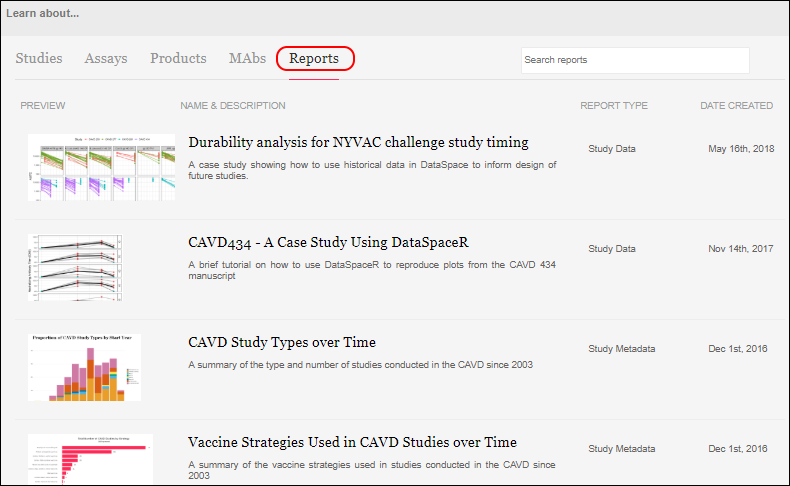Click the DATE CREATED column header
The width and height of the screenshot is (790, 486).
(737, 106)
